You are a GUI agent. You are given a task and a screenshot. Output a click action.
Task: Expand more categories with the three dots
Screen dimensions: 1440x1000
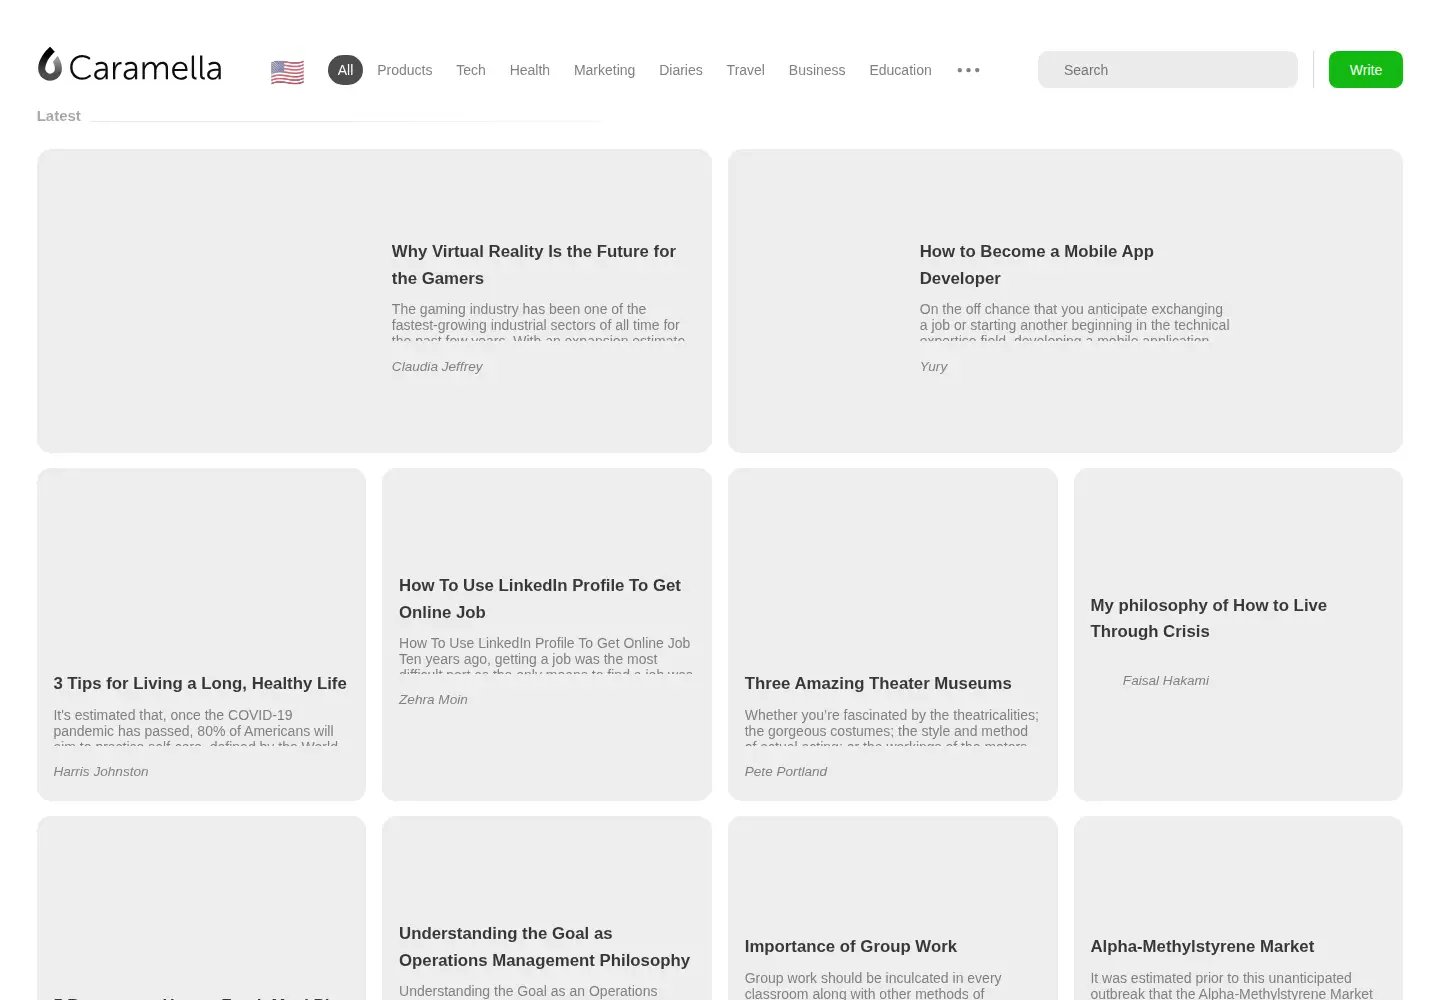click(x=968, y=70)
